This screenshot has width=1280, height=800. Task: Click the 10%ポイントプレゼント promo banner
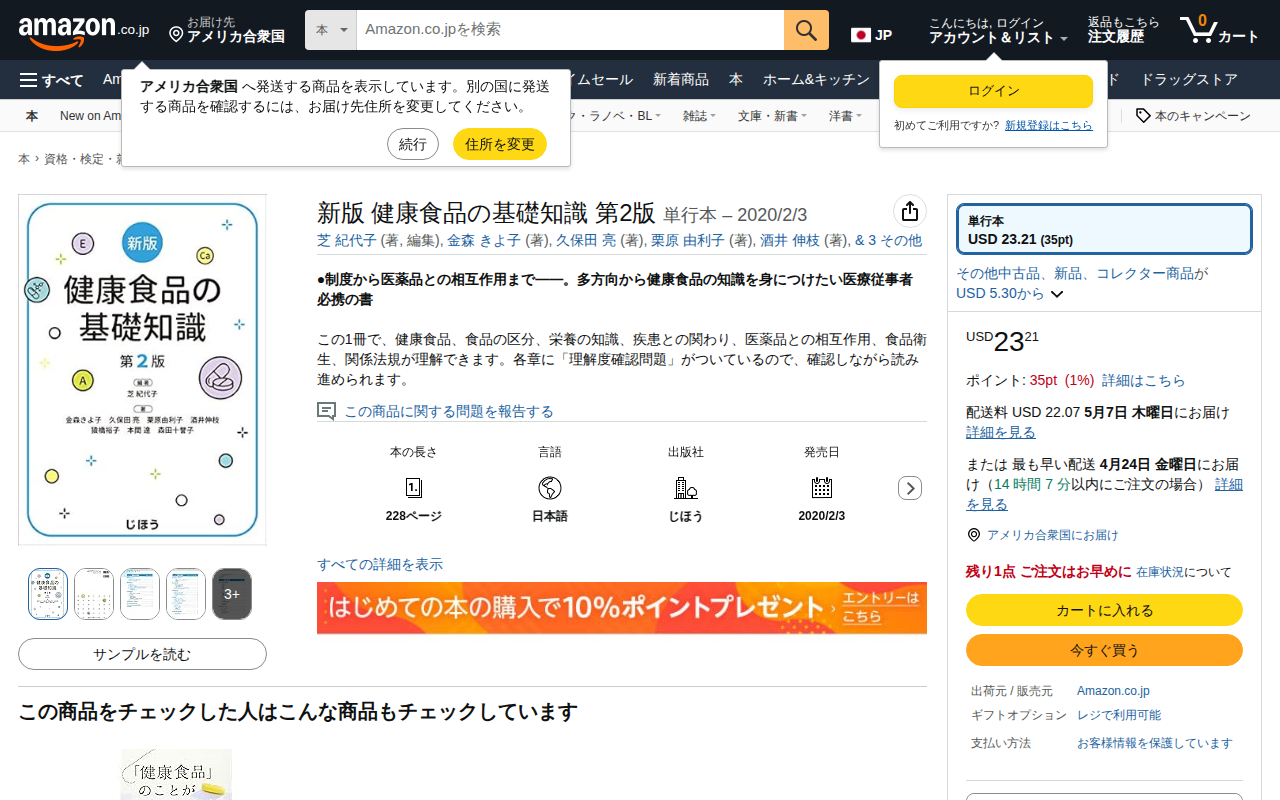pyautogui.click(x=622, y=608)
